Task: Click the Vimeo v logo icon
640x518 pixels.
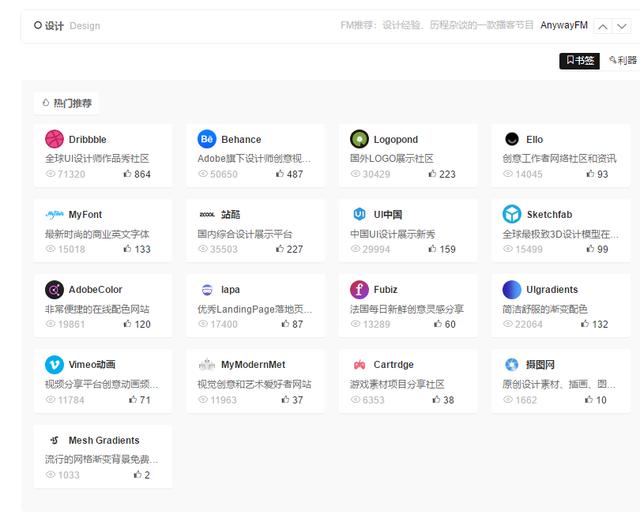Action: pyautogui.click(x=54, y=365)
